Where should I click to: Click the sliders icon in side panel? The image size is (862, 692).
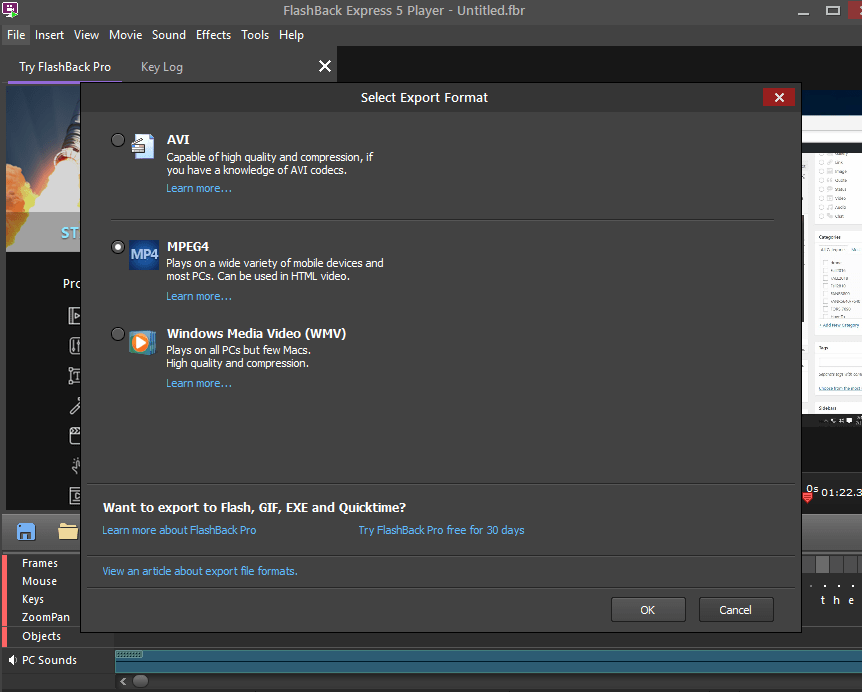(x=75, y=346)
